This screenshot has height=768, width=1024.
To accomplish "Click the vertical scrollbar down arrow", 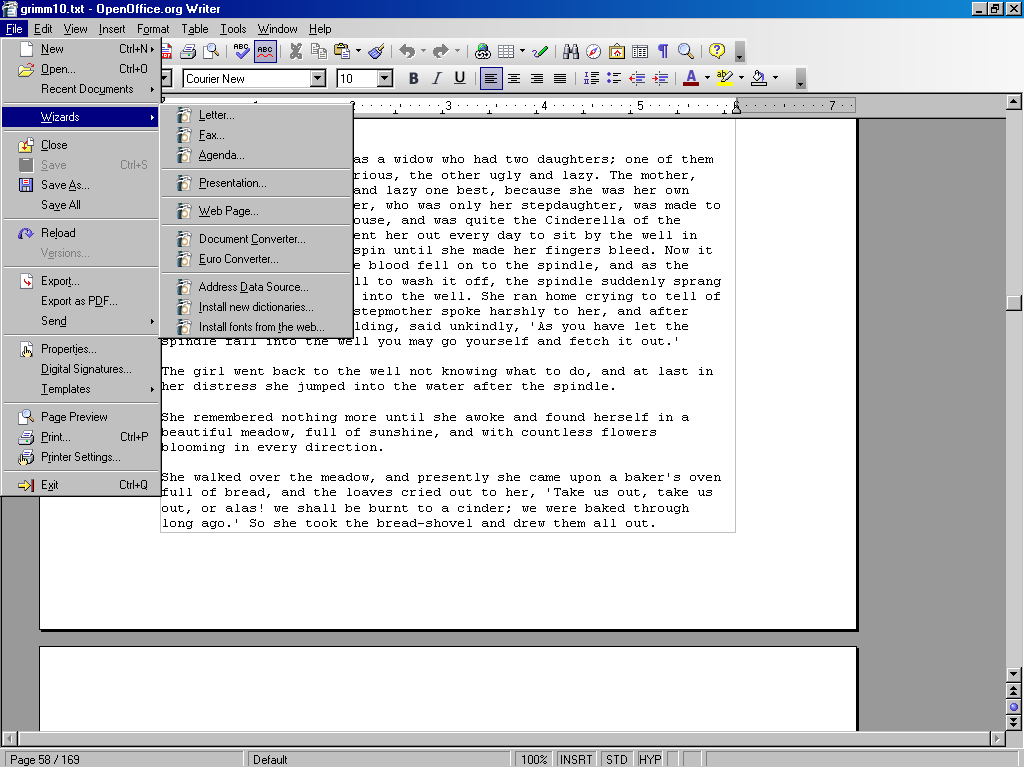I will click(x=1014, y=674).
